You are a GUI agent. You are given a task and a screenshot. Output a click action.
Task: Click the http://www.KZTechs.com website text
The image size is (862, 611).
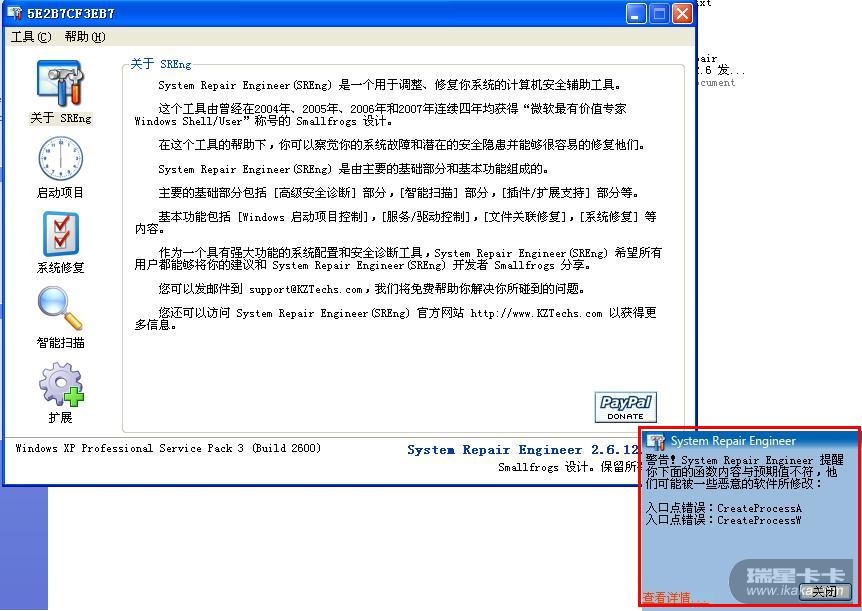[x=536, y=313]
